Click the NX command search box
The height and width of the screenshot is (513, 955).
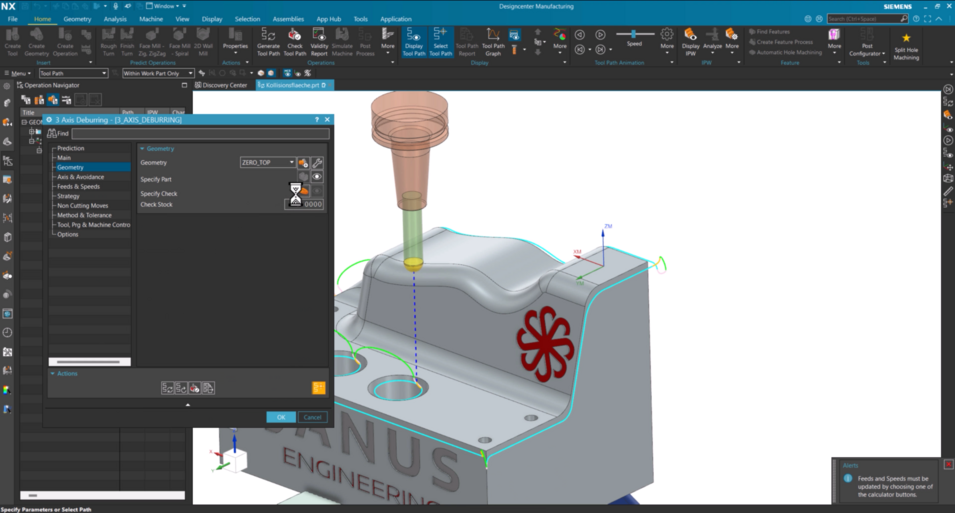point(867,19)
